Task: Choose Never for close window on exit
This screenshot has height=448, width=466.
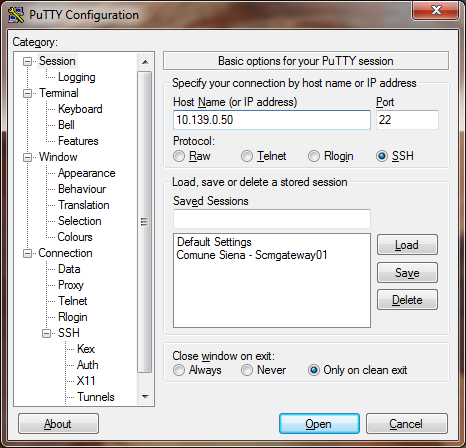Action: click(x=247, y=370)
